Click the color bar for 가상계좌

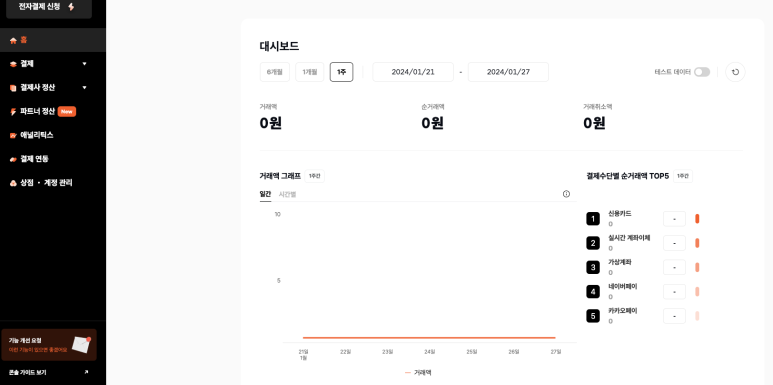click(697, 268)
